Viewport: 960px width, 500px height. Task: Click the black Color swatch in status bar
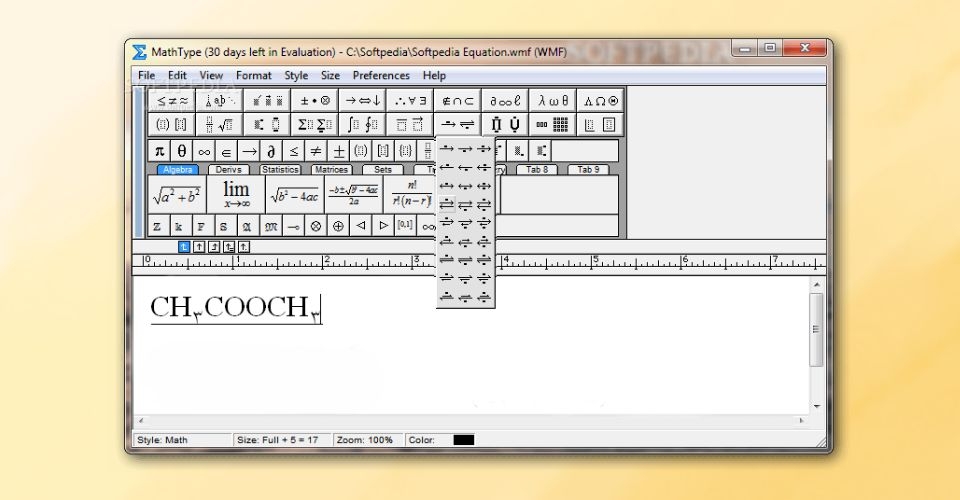464,440
